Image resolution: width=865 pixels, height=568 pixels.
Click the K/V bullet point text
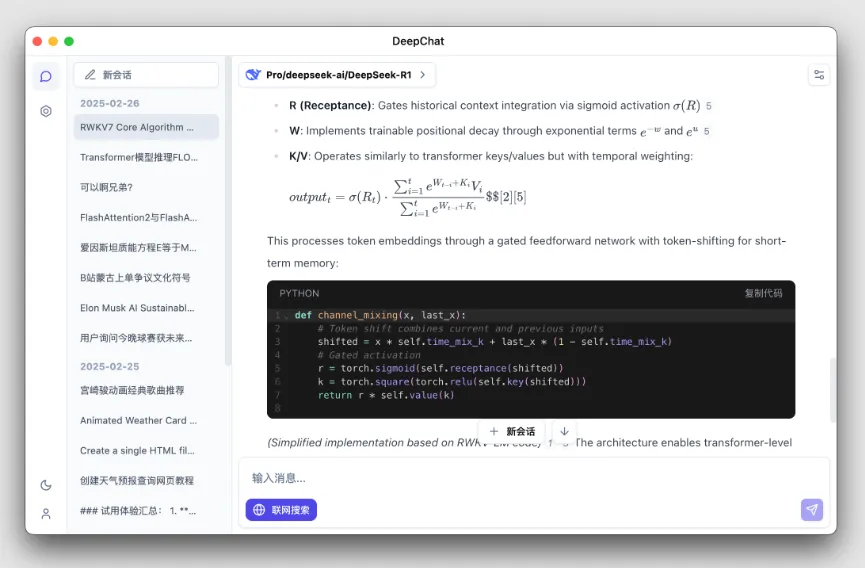click(x=490, y=157)
